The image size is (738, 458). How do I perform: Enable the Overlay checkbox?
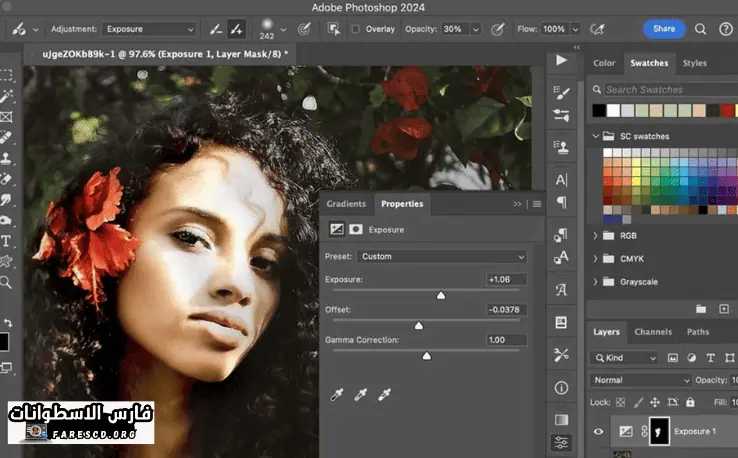click(355, 30)
